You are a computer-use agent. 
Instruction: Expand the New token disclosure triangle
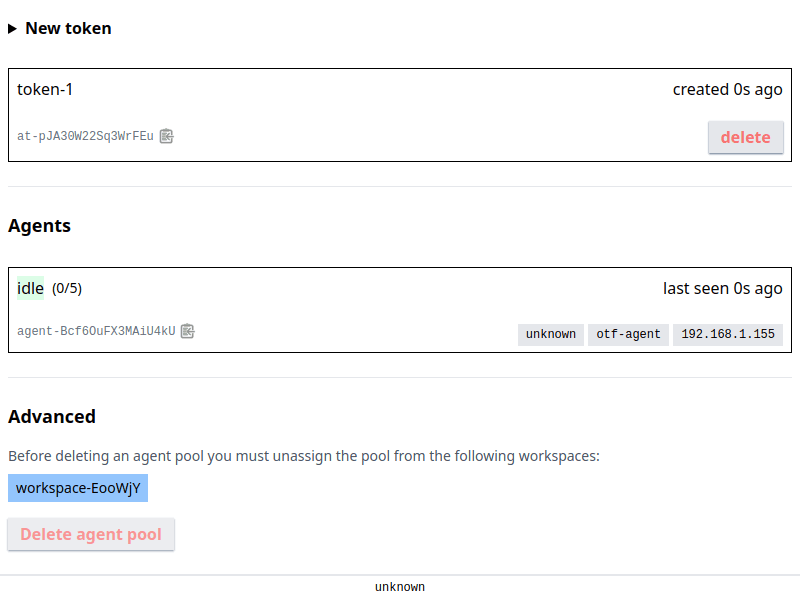(x=12, y=29)
